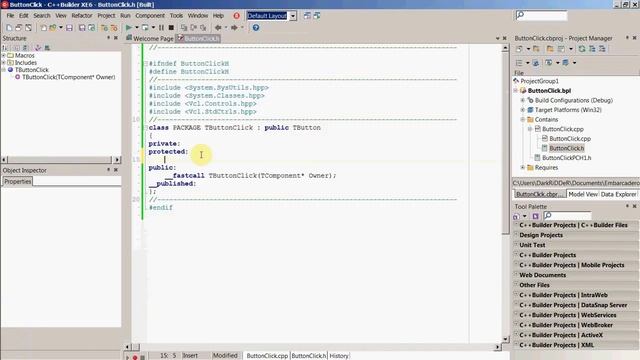Open the Run button dropdown arrow
The image size is (640, 360).
[137, 28]
